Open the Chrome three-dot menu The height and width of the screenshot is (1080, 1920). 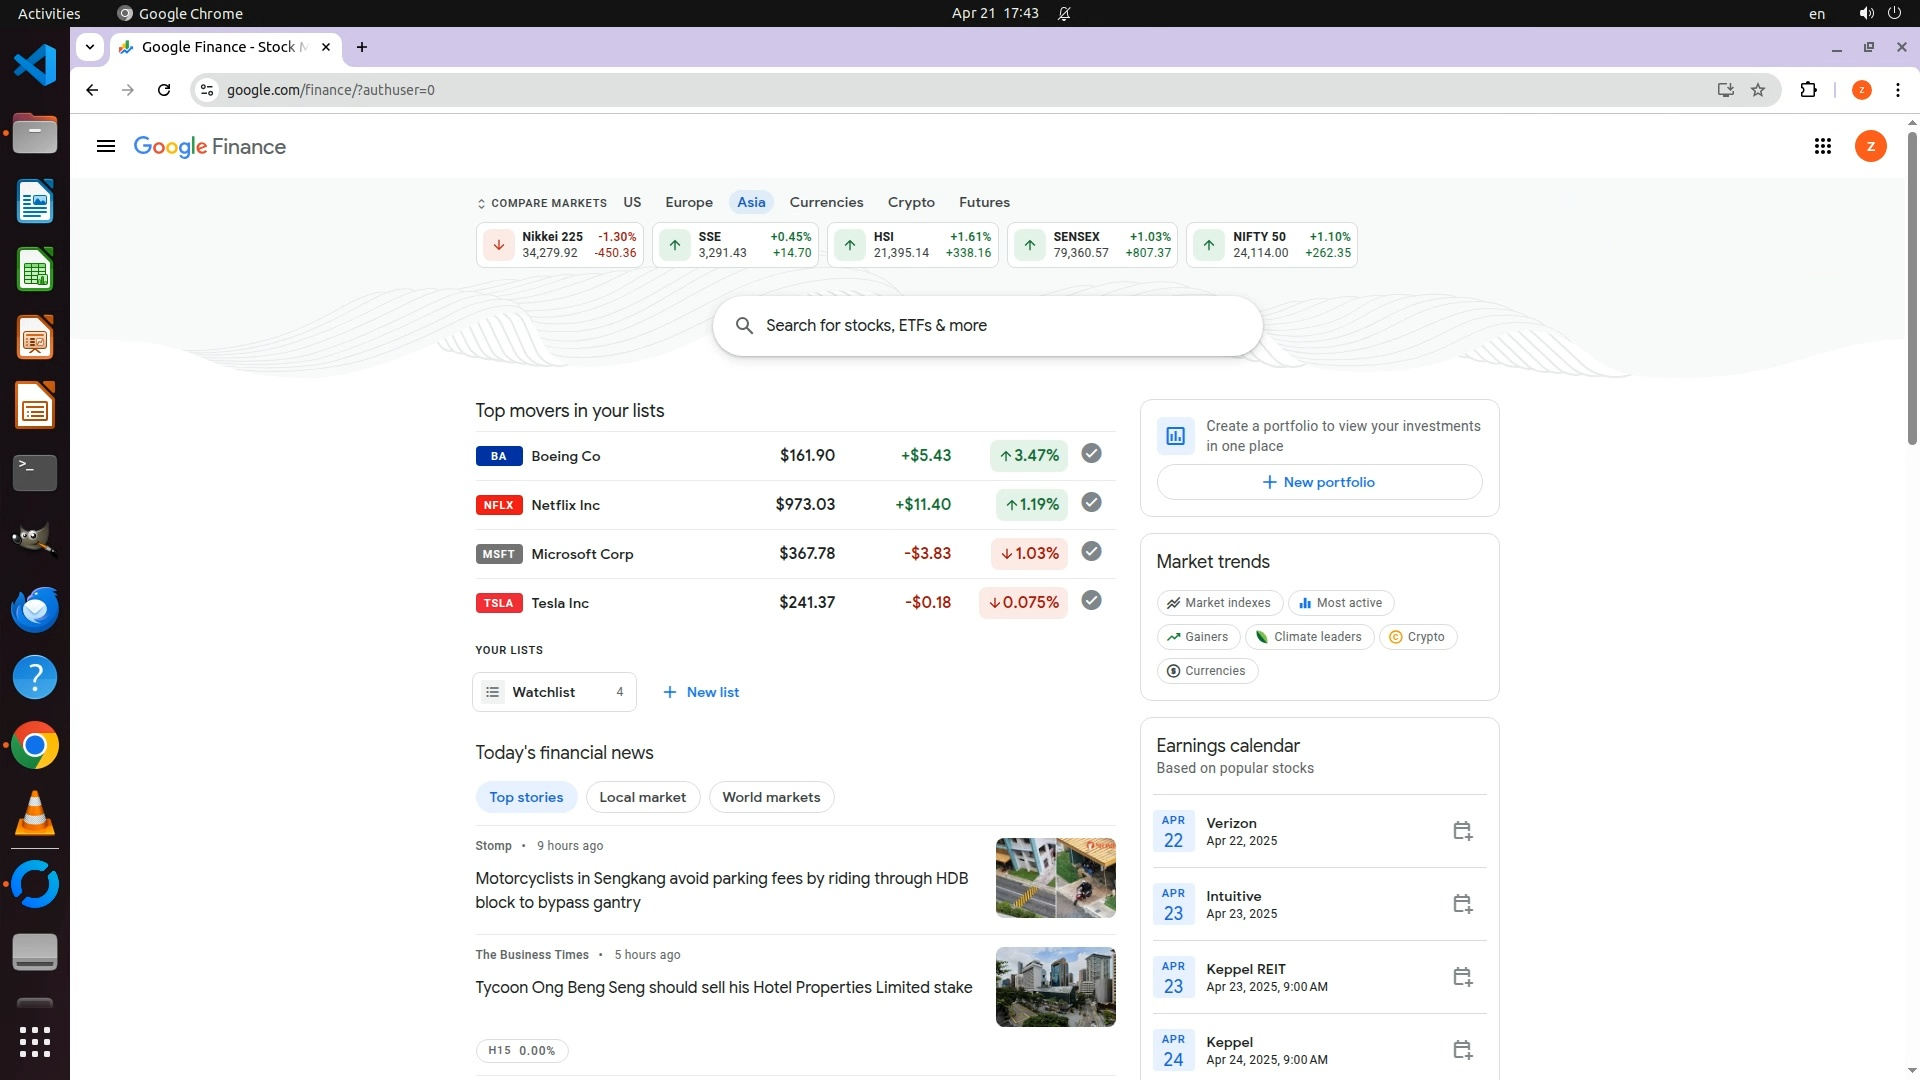coord(1897,90)
